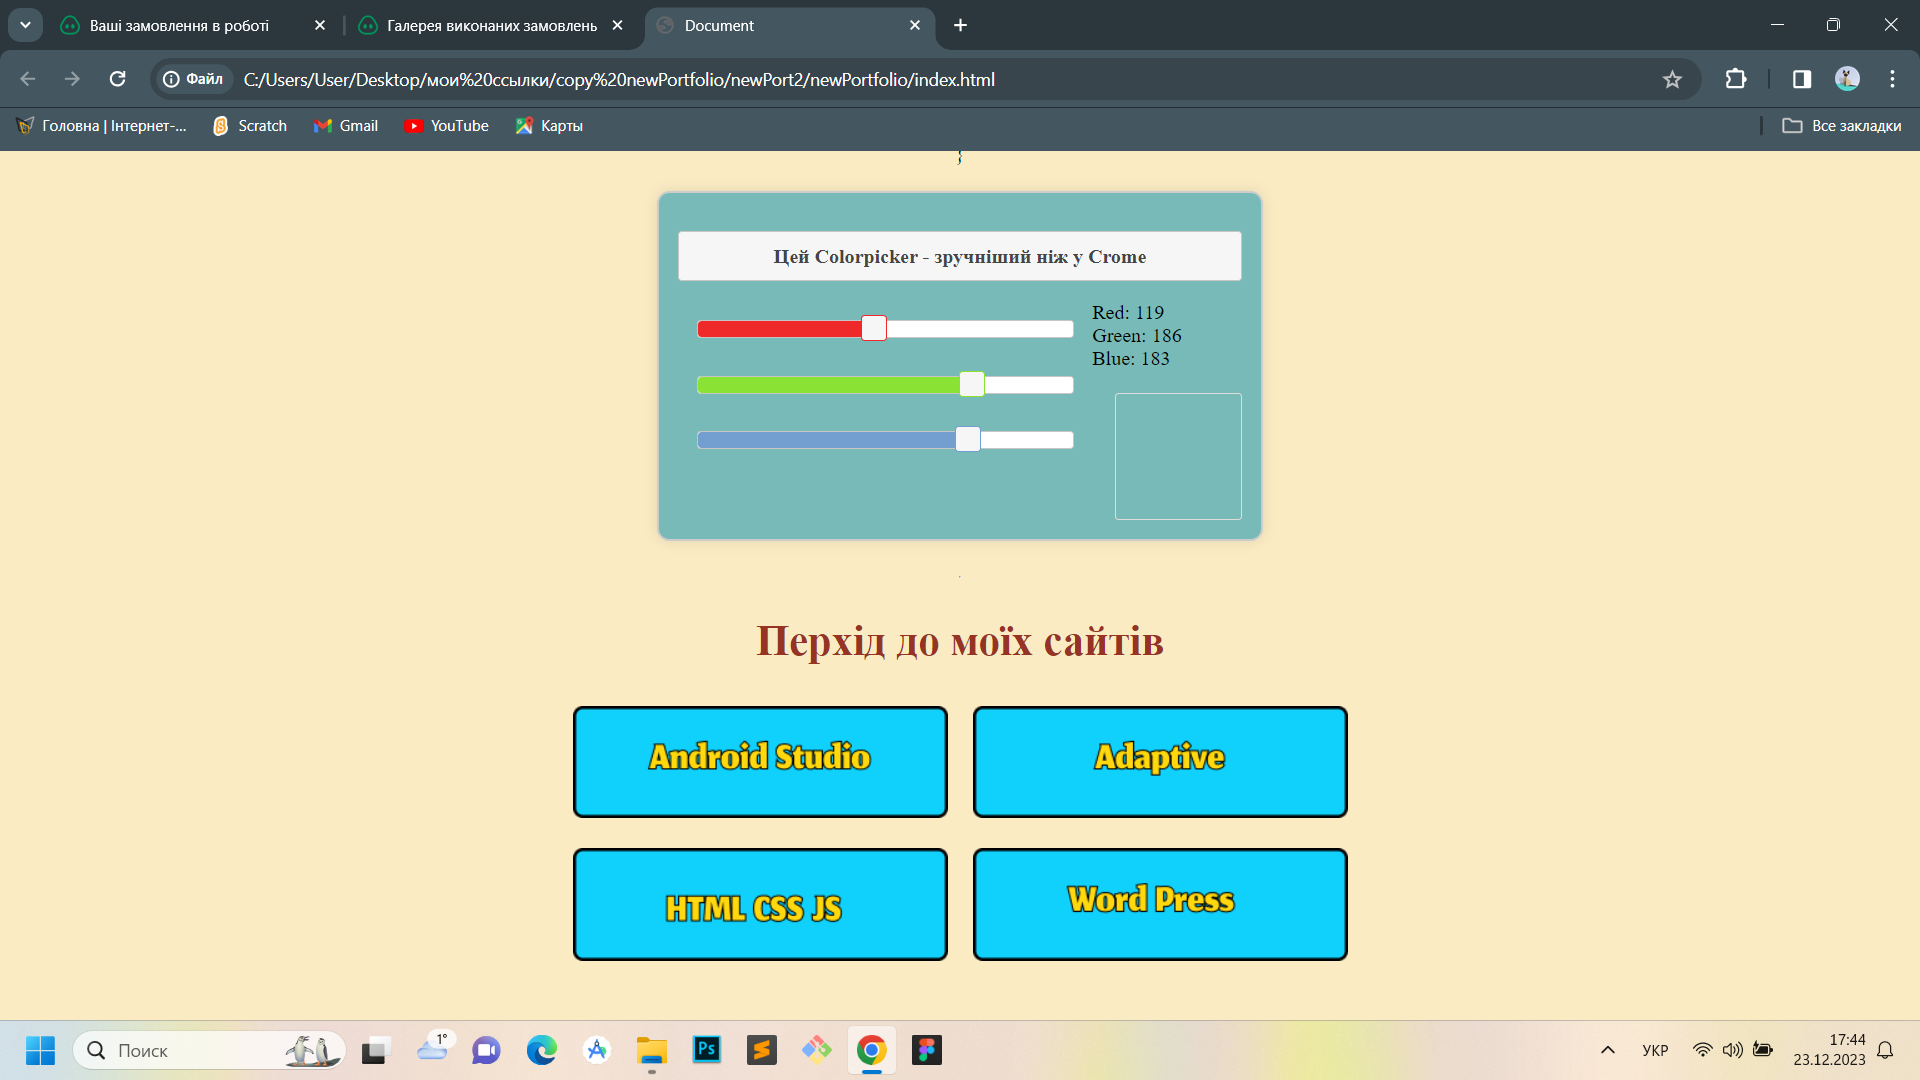The height and width of the screenshot is (1080, 1920).
Task: Click the file site information icon
Action: (x=194, y=79)
